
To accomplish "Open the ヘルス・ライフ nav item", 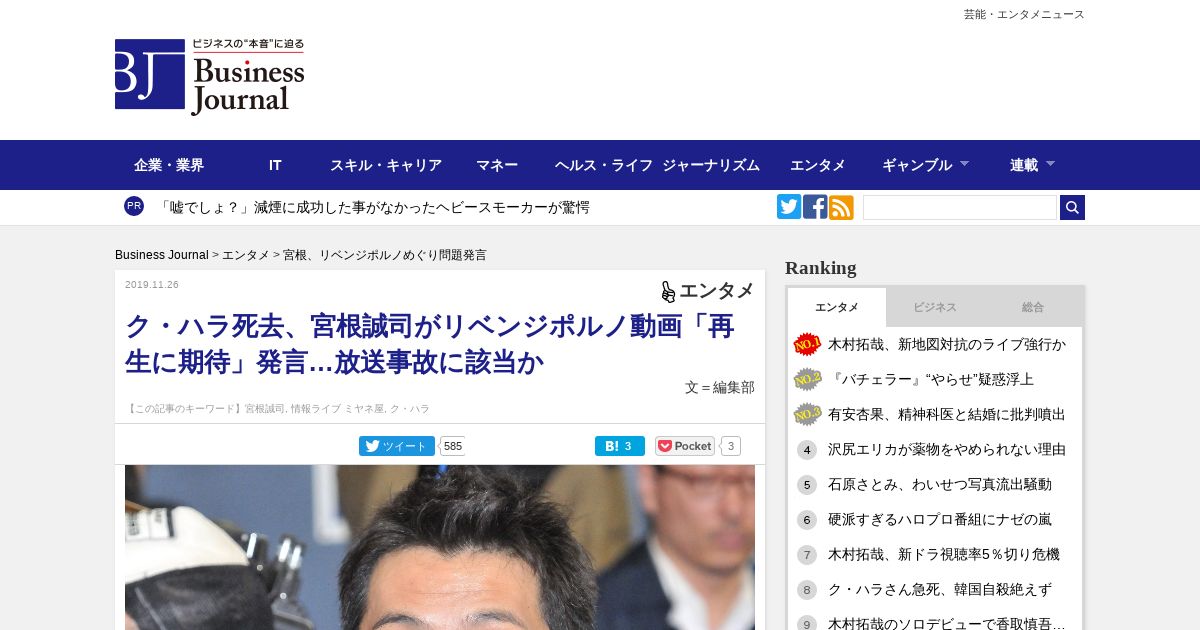I will (x=604, y=165).
